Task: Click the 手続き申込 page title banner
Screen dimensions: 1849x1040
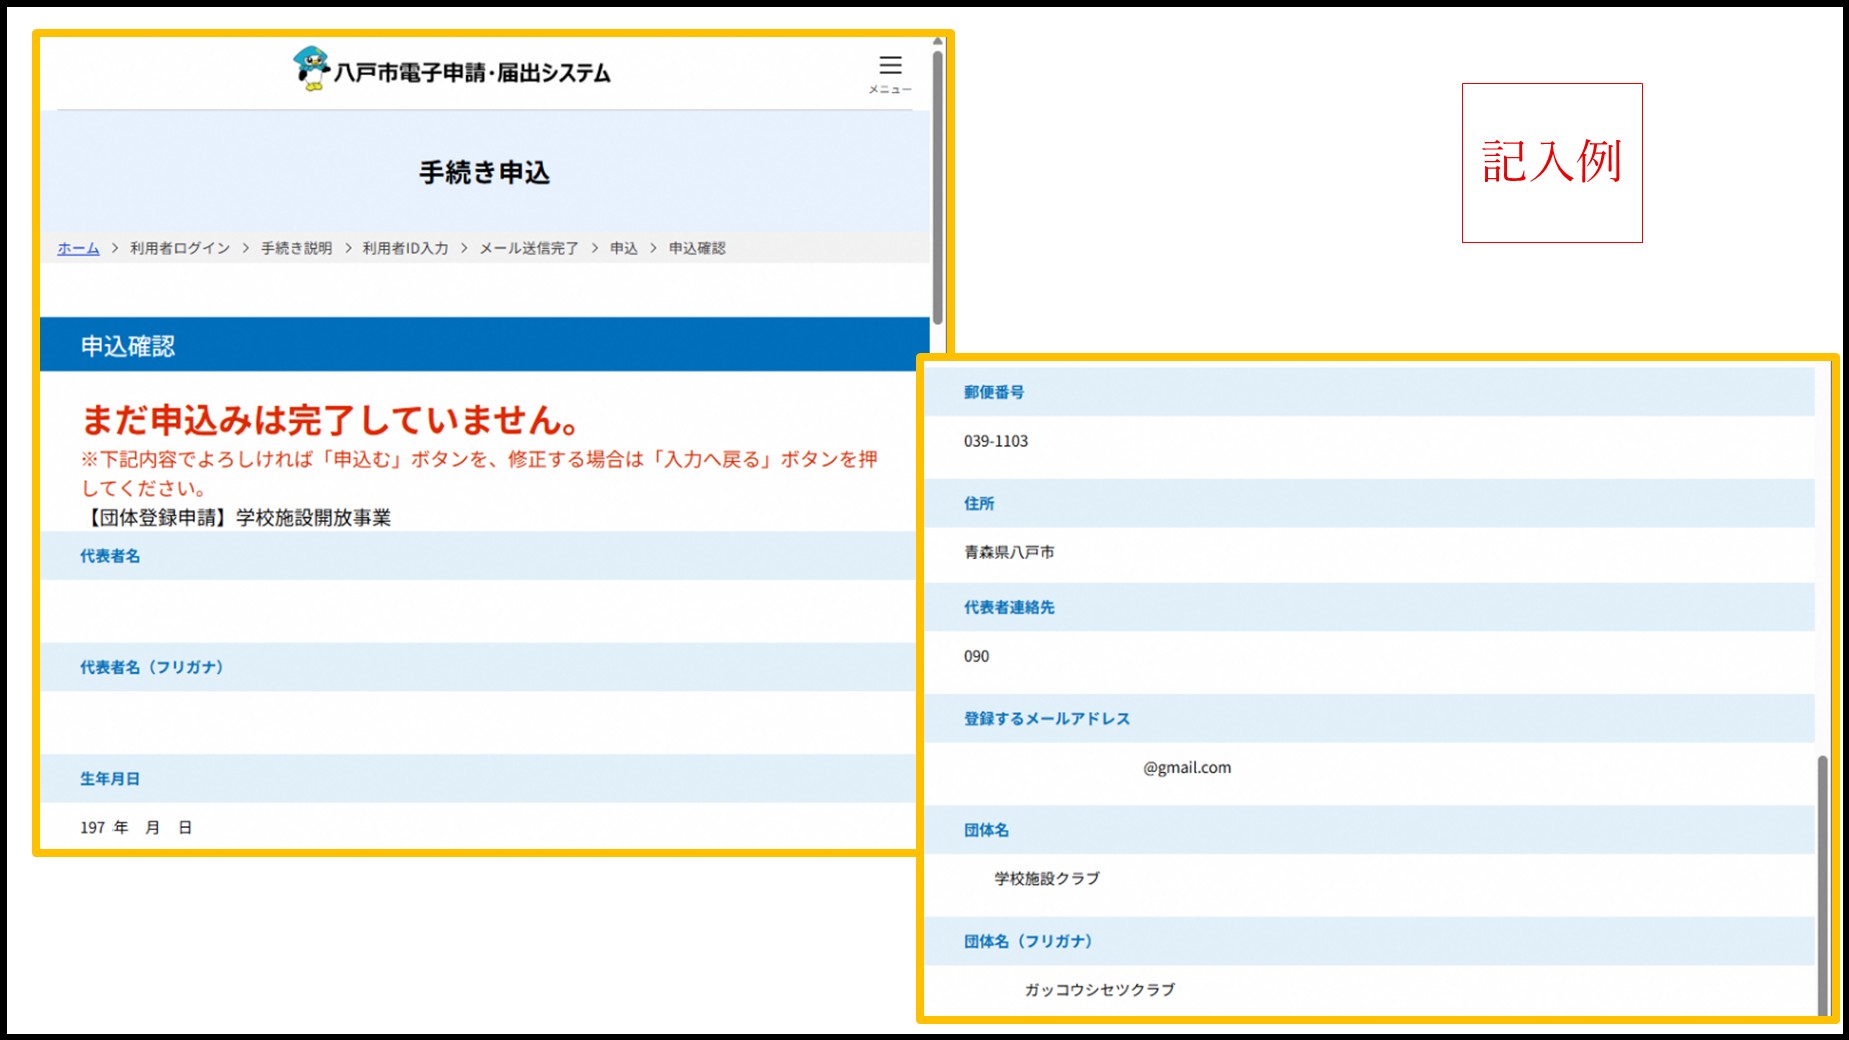Action: (487, 171)
